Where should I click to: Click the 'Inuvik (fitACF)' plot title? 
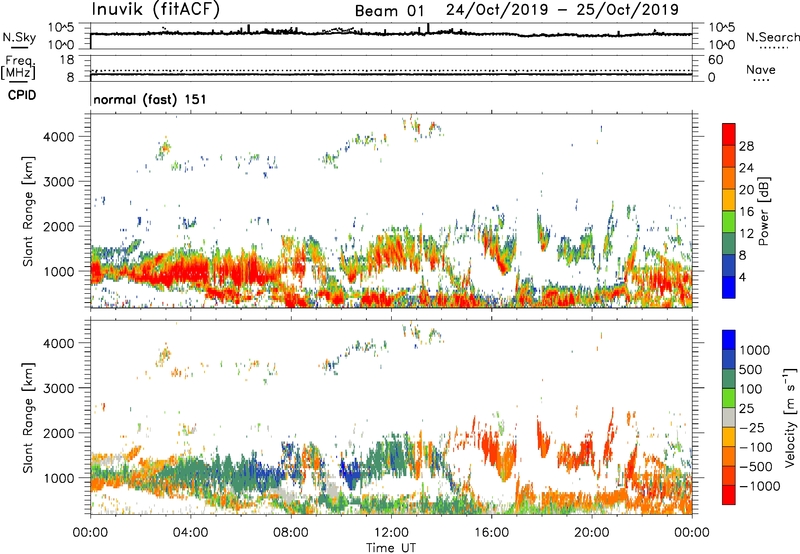(x=156, y=9)
